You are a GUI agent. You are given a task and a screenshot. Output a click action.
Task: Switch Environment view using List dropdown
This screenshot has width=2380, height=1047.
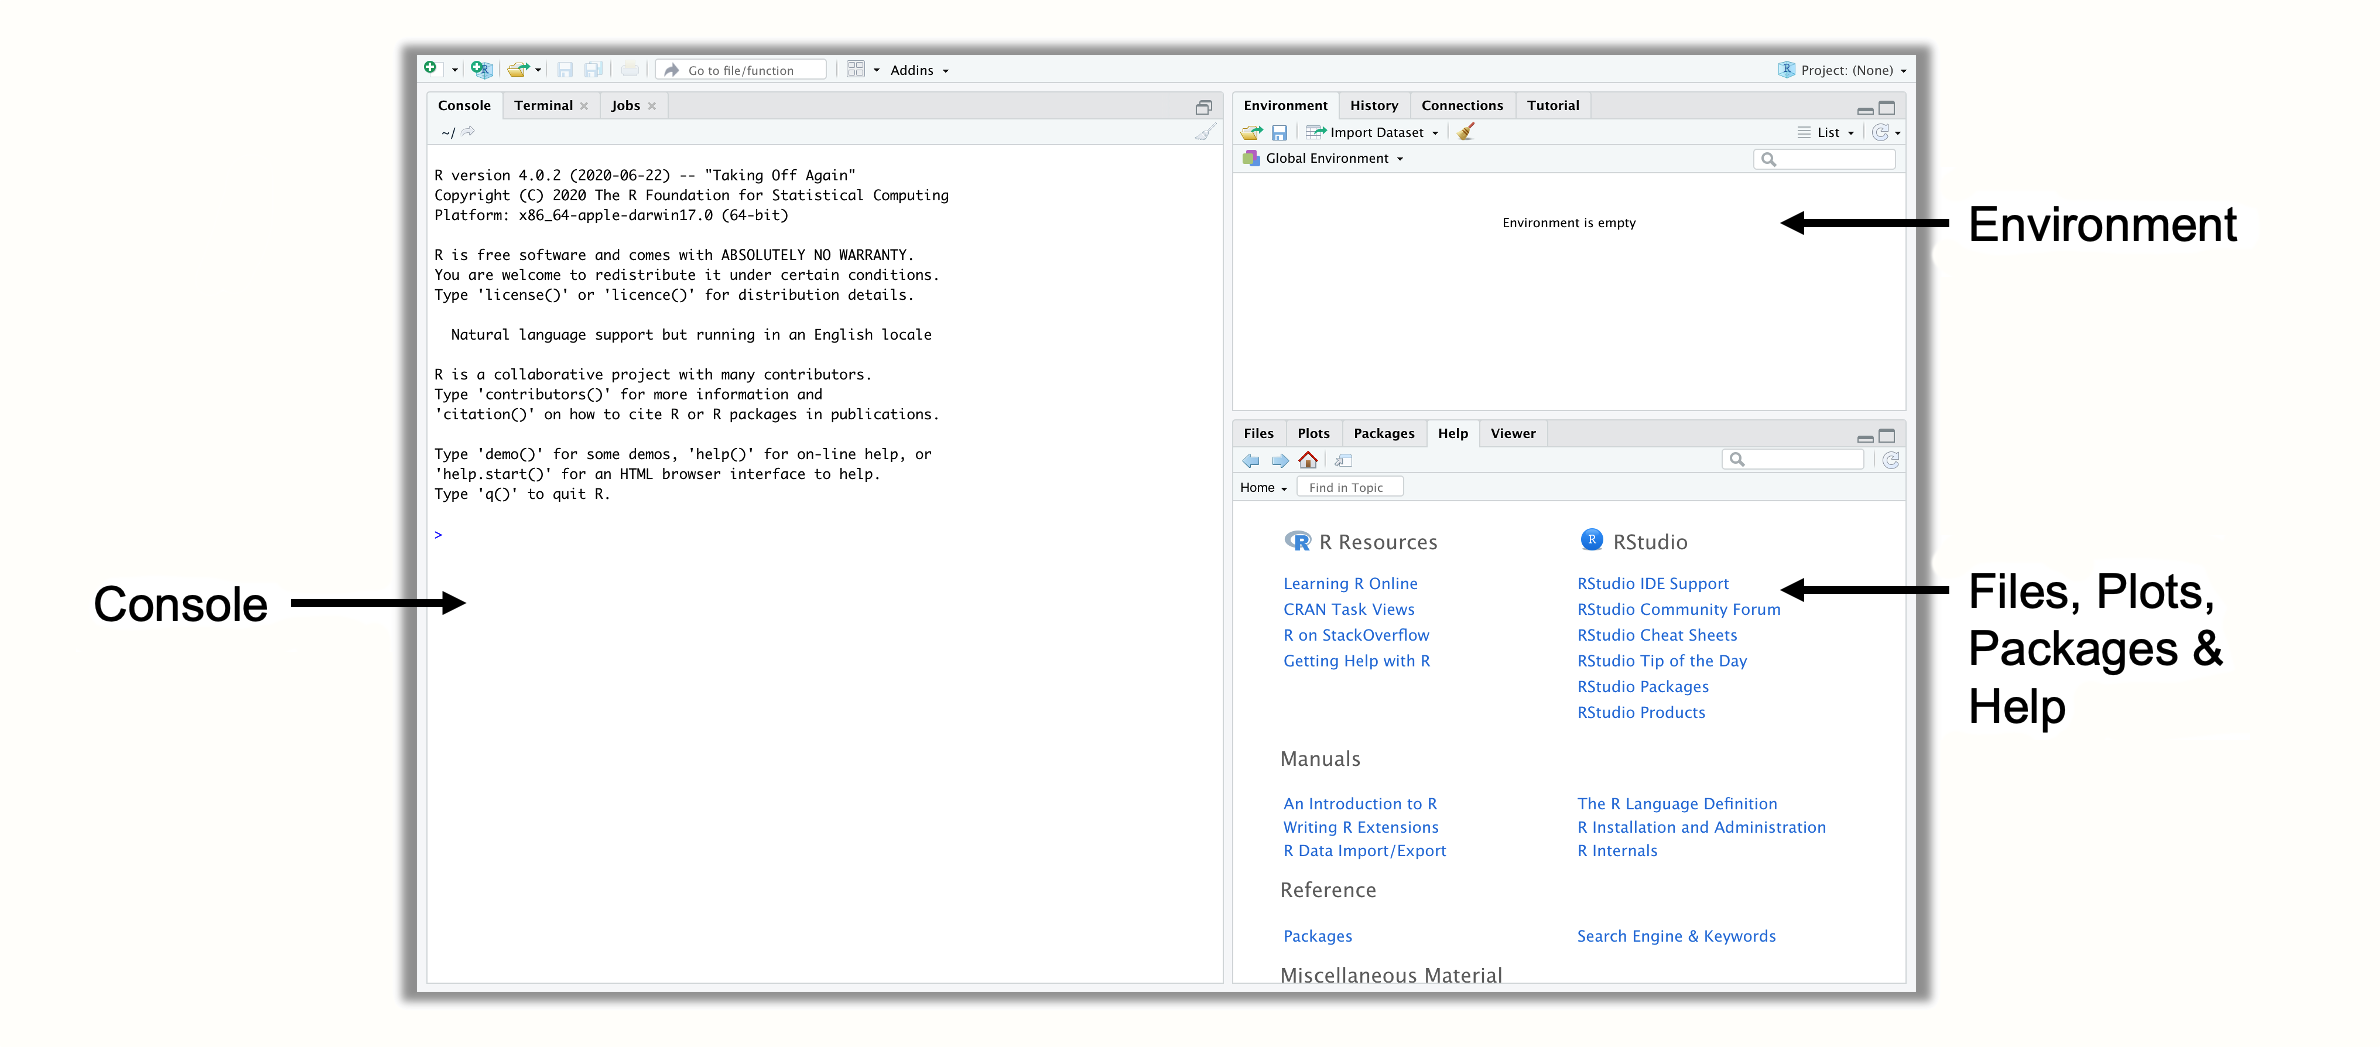click(x=1828, y=132)
